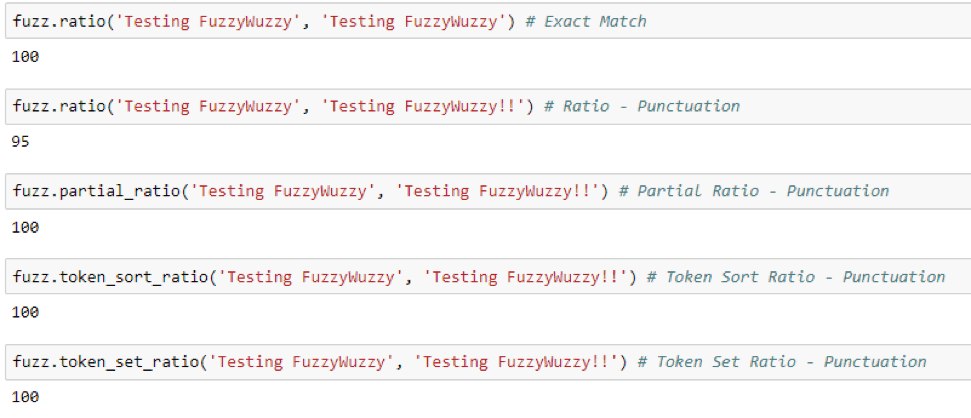The height and width of the screenshot is (418, 971).
Task: Click the Exact Match fuzz.ratio code cell
Action: [x=488, y=22]
